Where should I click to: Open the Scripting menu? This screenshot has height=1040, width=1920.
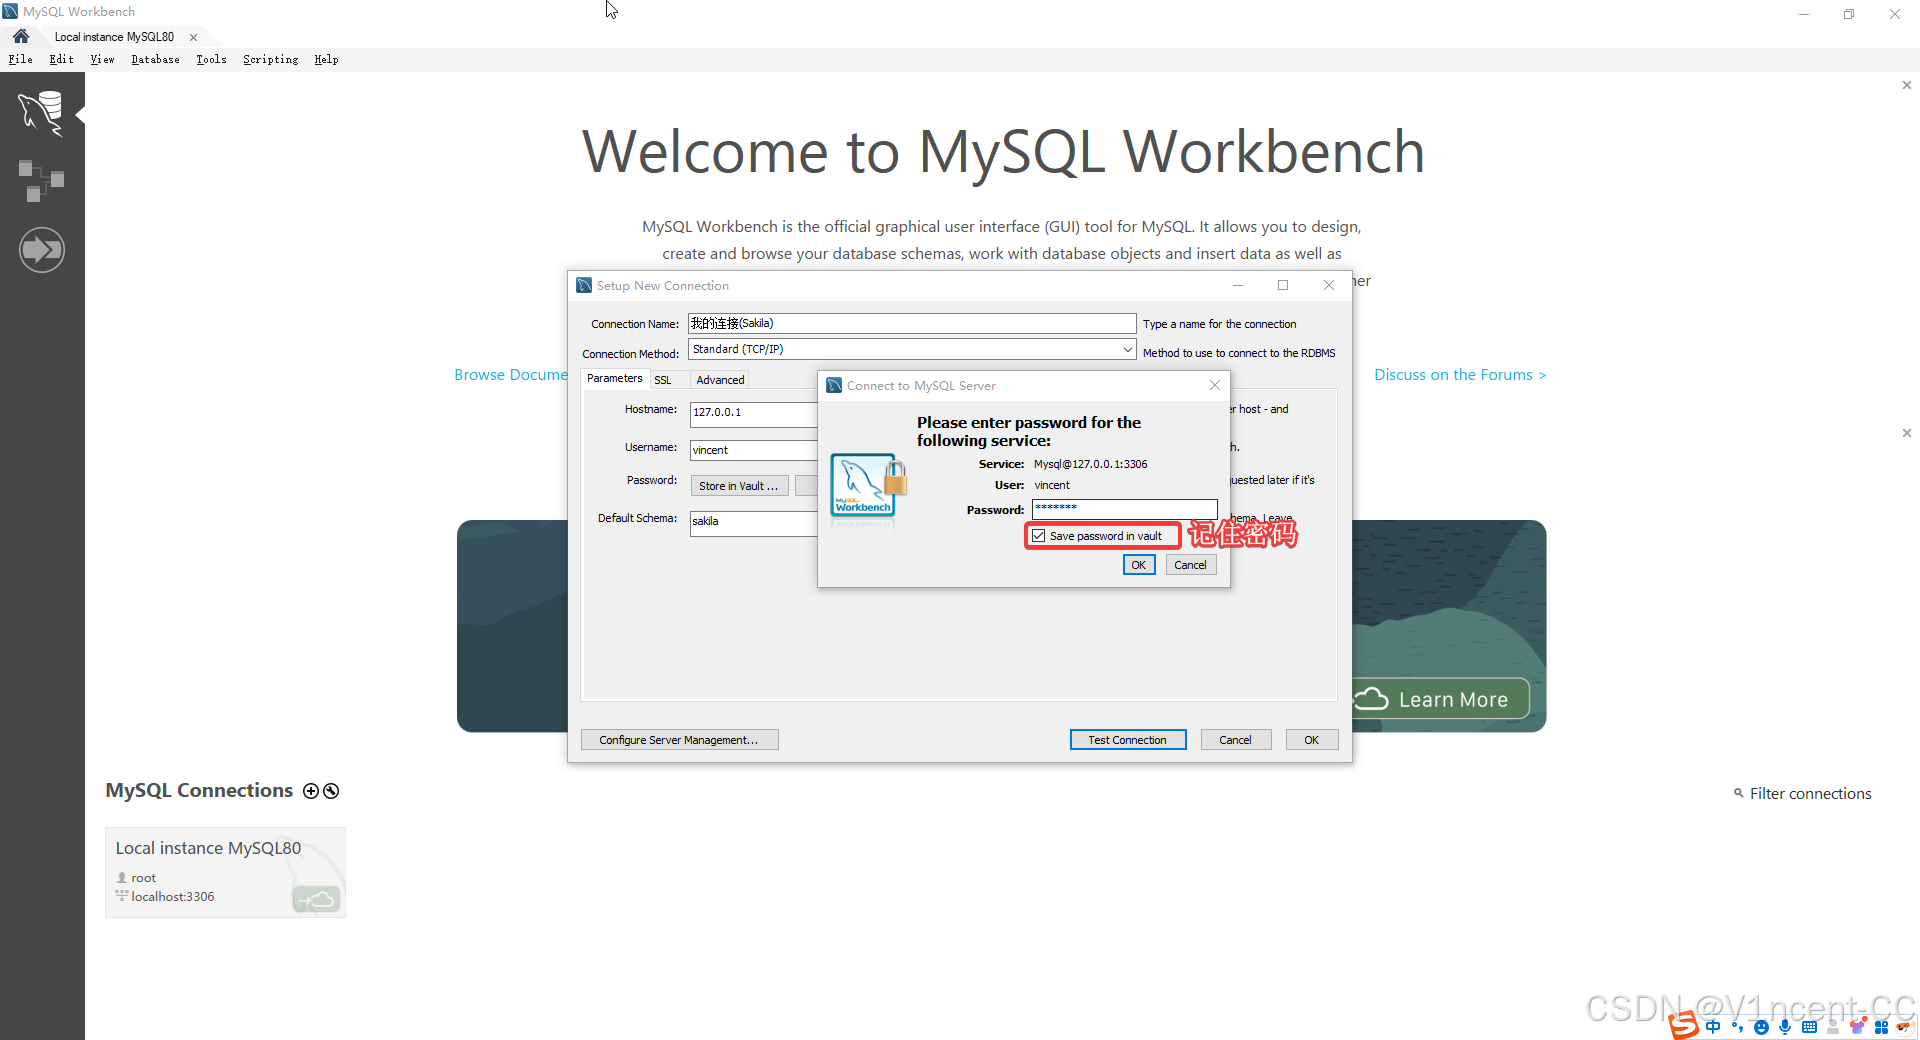(x=271, y=60)
